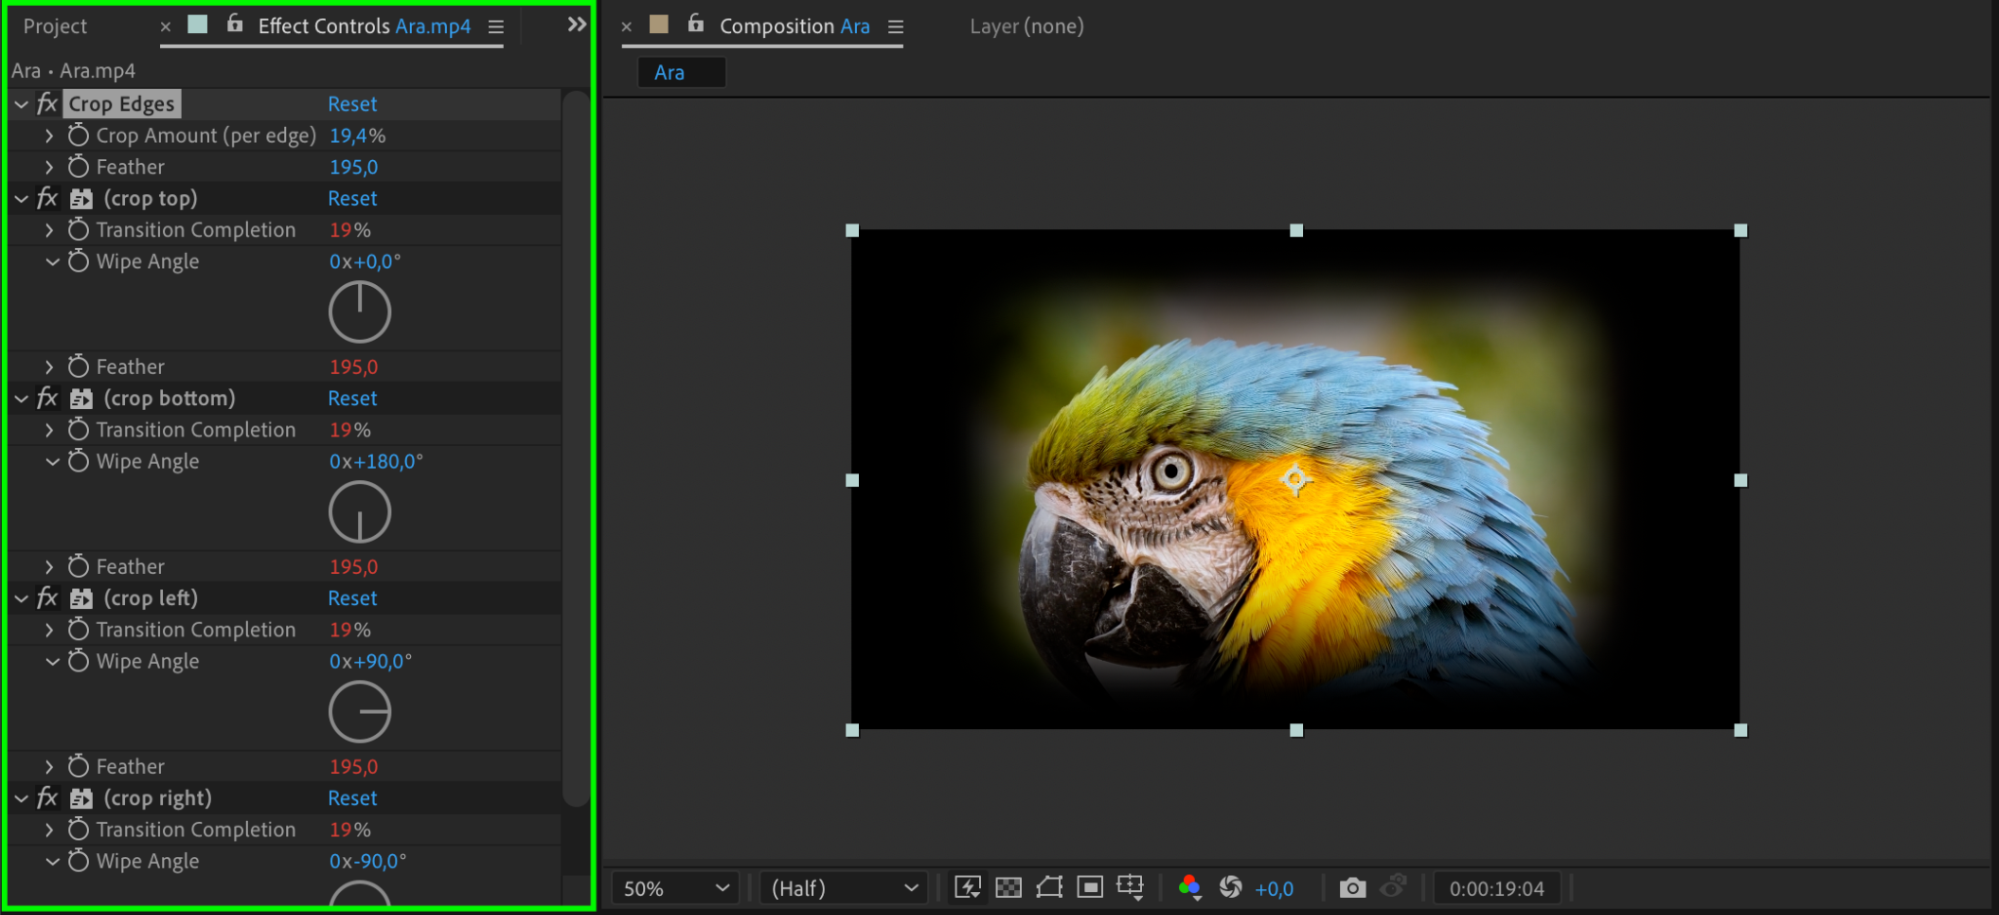
Task: Take a snapshot with camera icon
Action: pos(1352,887)
